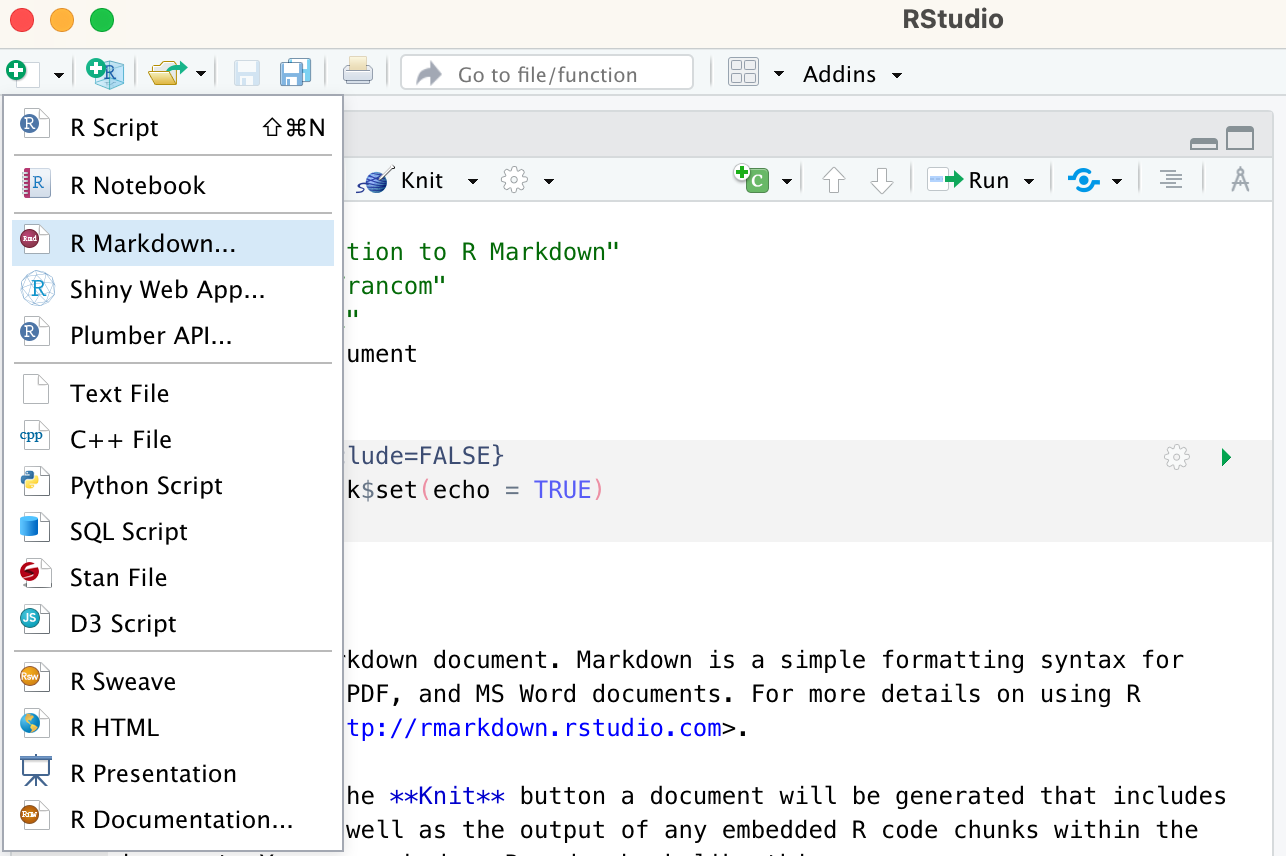Click the TRUE value in the chunk
Viewport: 1286px width, 856px height.
click(x=563, y=490)
